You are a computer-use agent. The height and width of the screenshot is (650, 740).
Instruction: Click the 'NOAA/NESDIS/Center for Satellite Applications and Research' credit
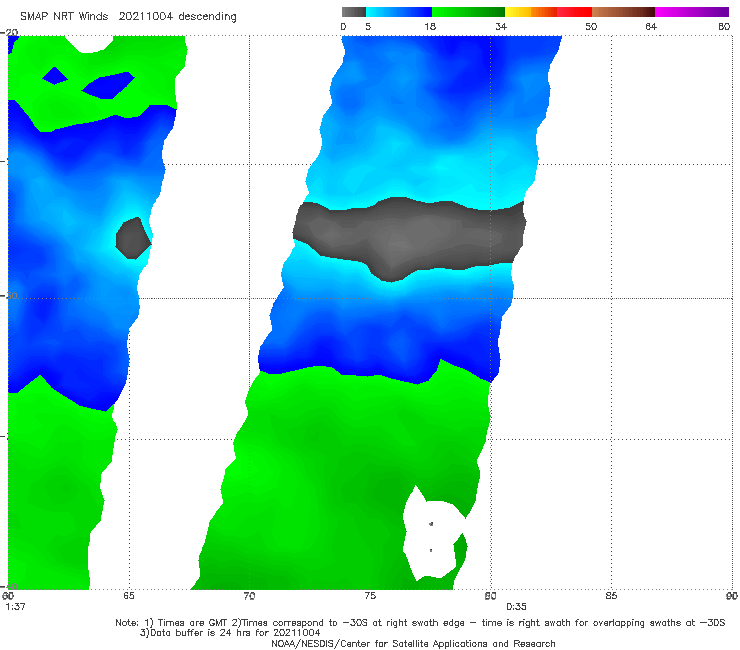click(413, 643)
